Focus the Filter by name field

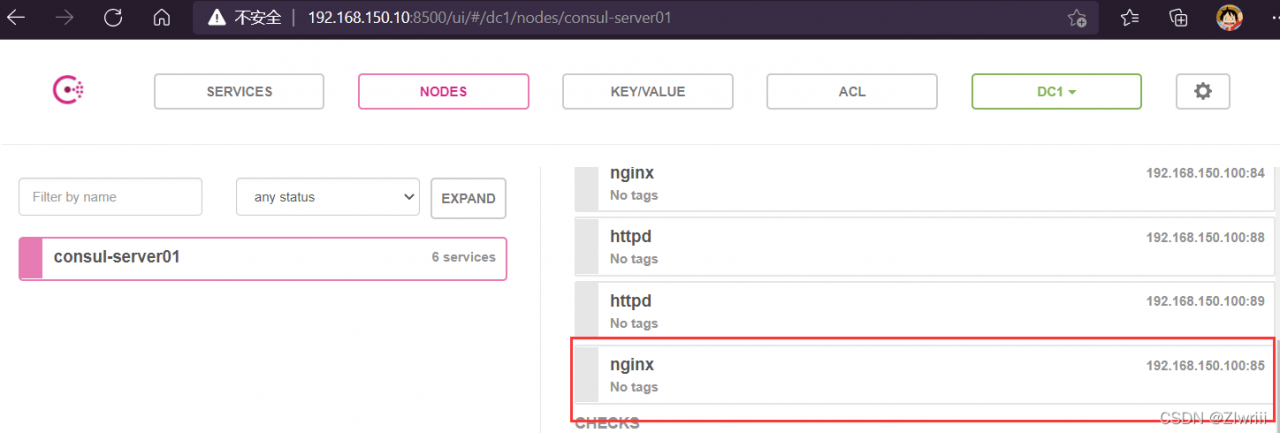(110, 197)
